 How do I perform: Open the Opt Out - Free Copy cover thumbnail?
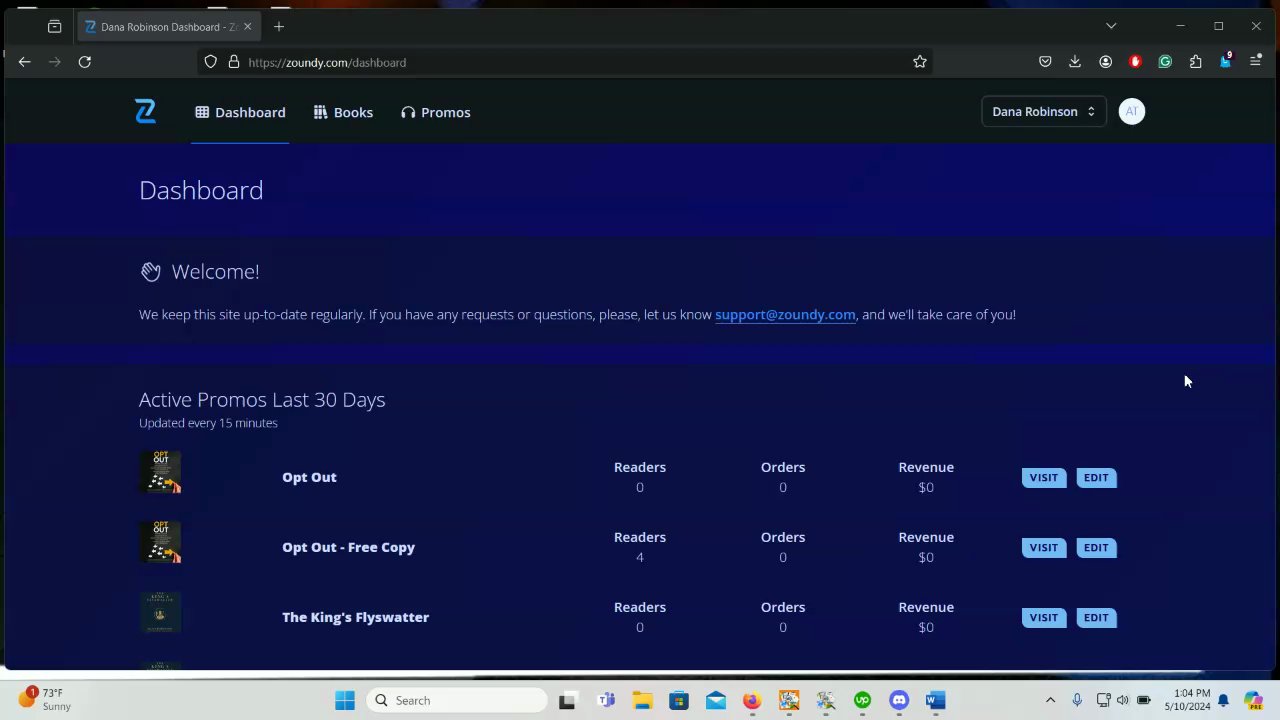[x=160, y=542]
